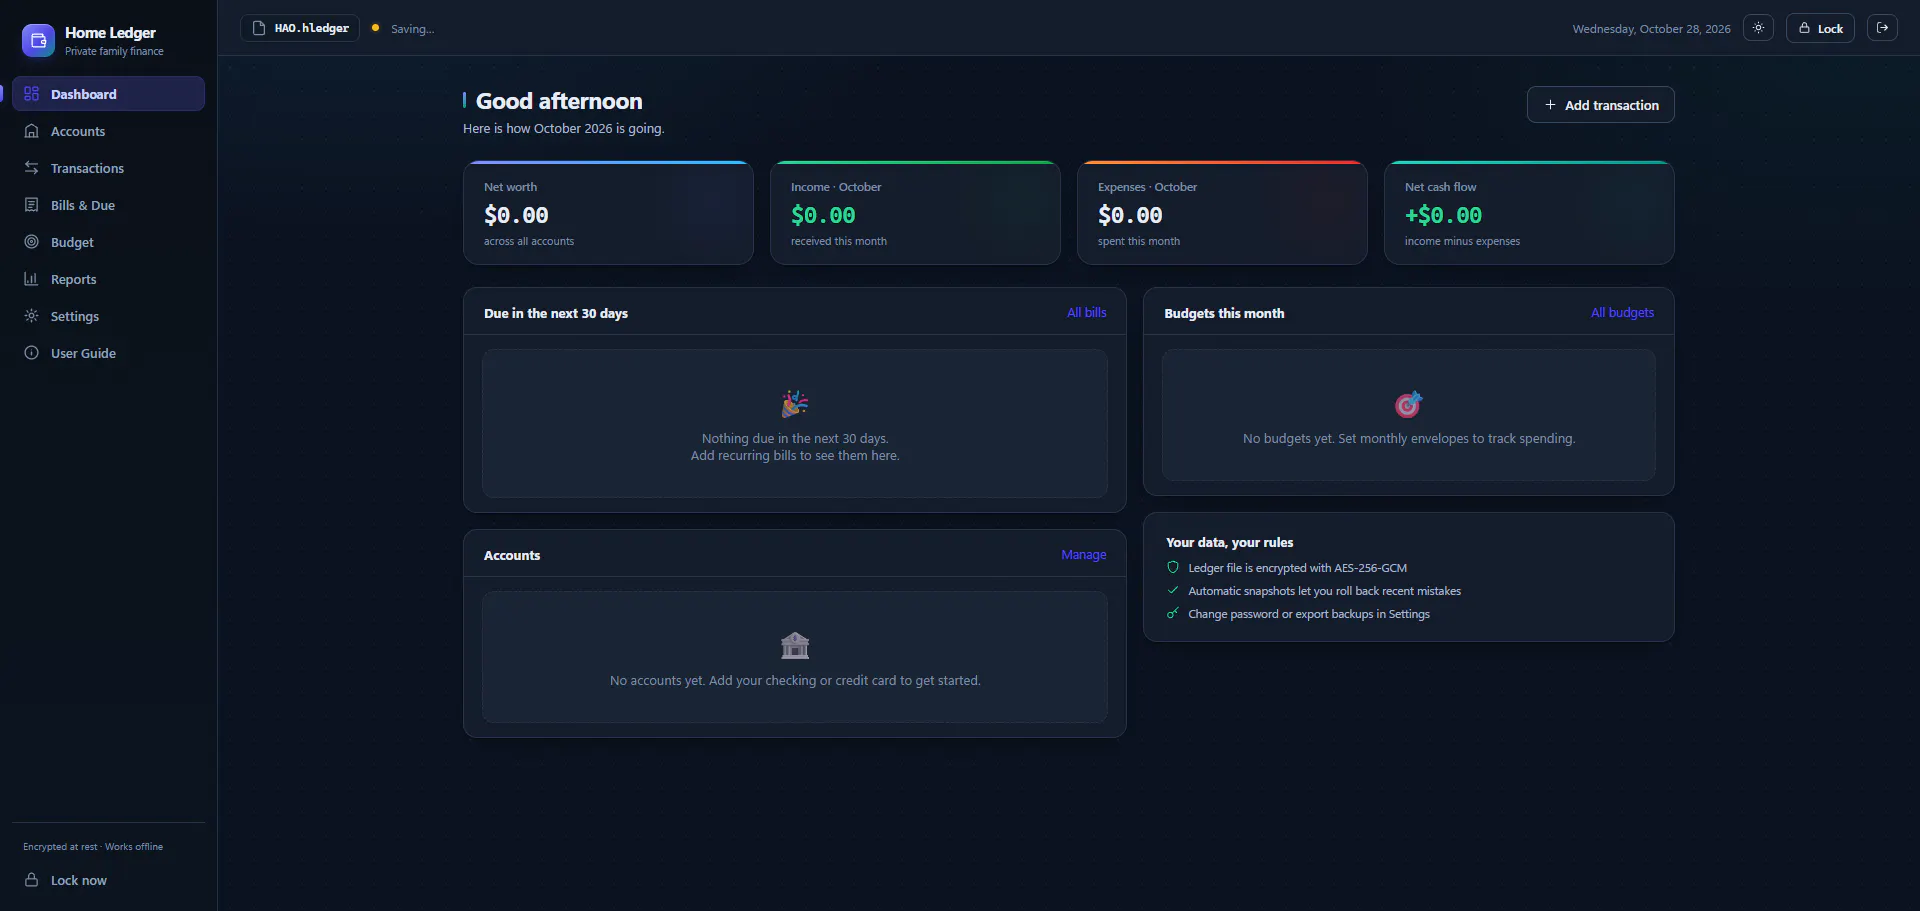Viewport: 1920px width, 911px height.
Task: Click the shield icon beside AES-256-GCM text
Action: pos(1173,568)
